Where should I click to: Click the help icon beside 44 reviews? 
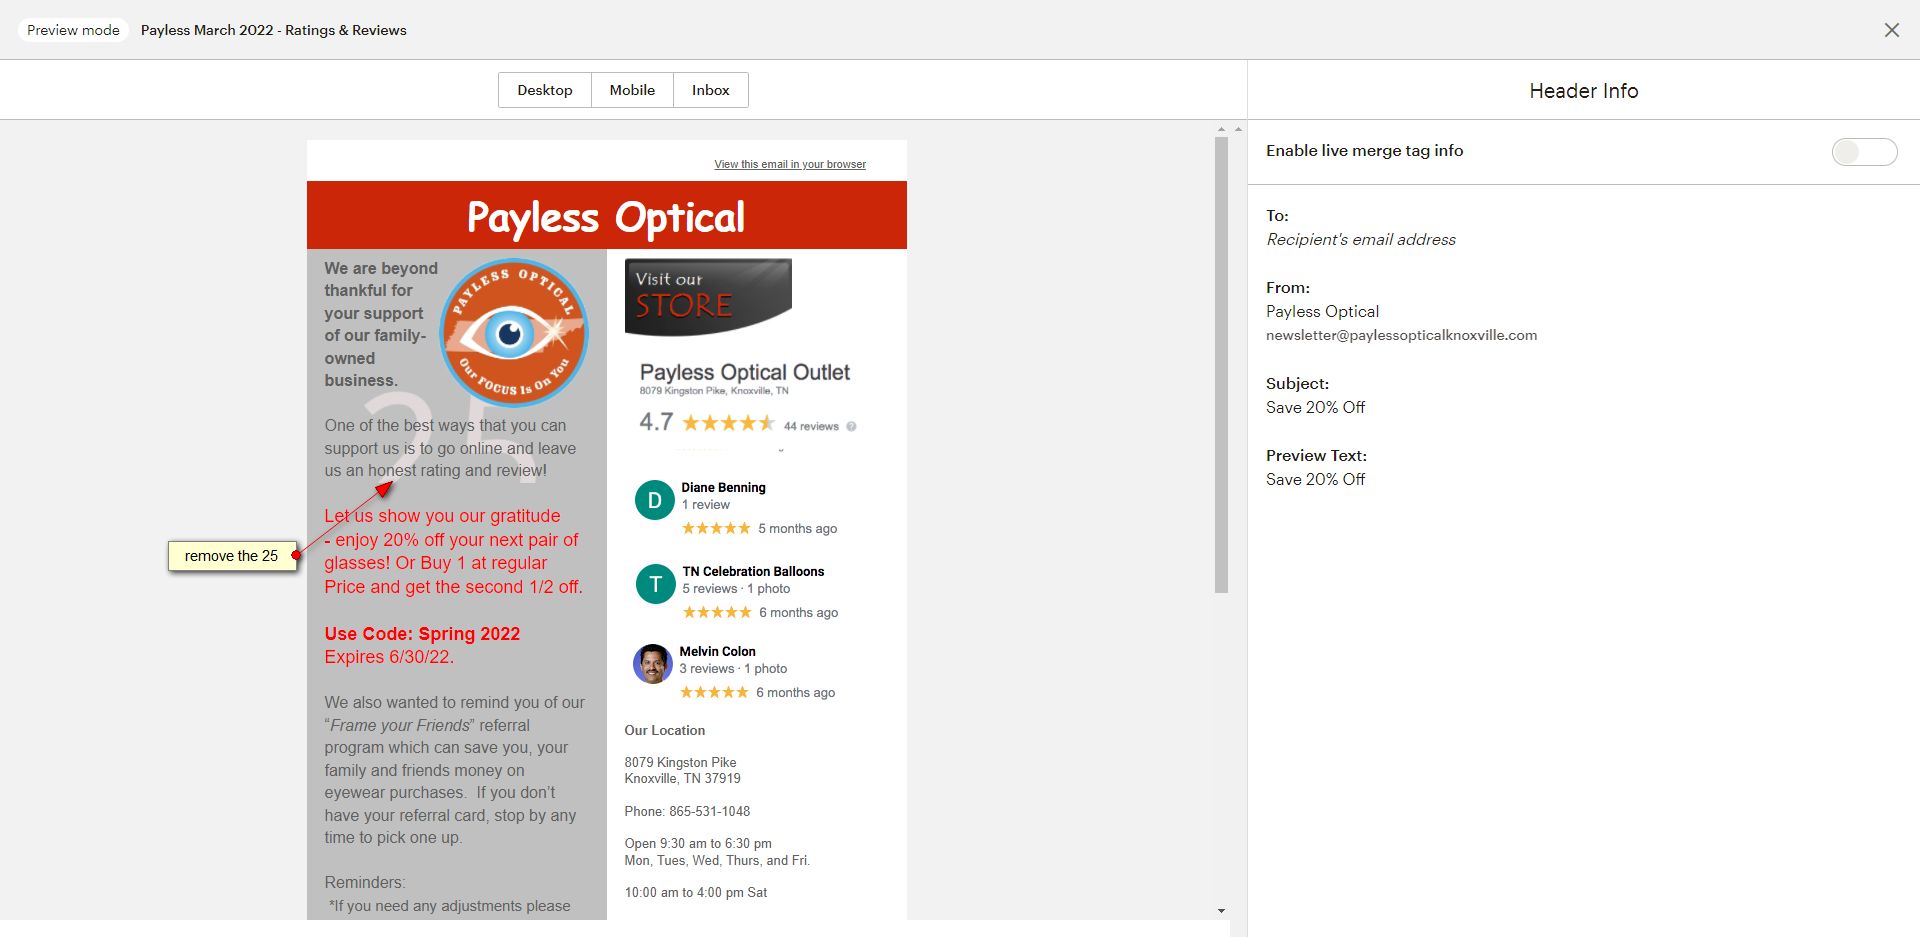(852, 426)
